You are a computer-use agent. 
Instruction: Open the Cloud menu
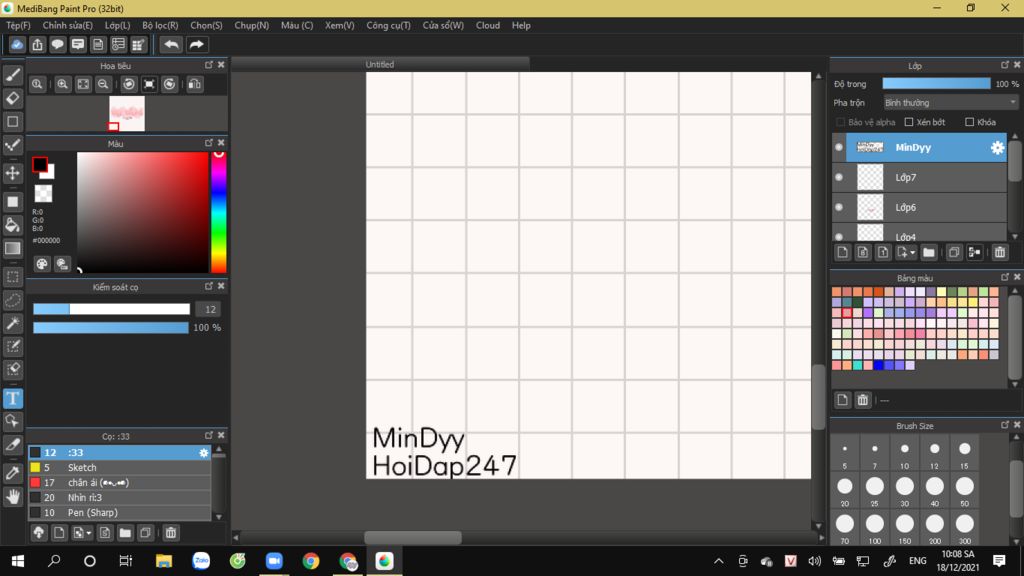[487, 25]
